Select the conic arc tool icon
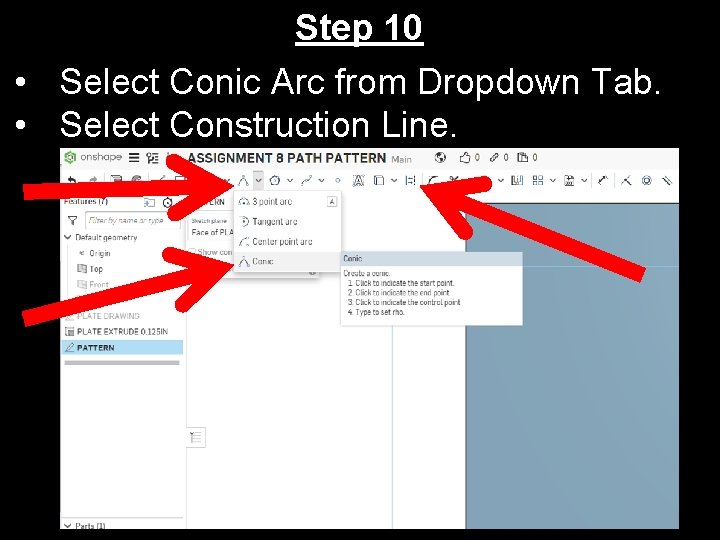 (243, 180)
